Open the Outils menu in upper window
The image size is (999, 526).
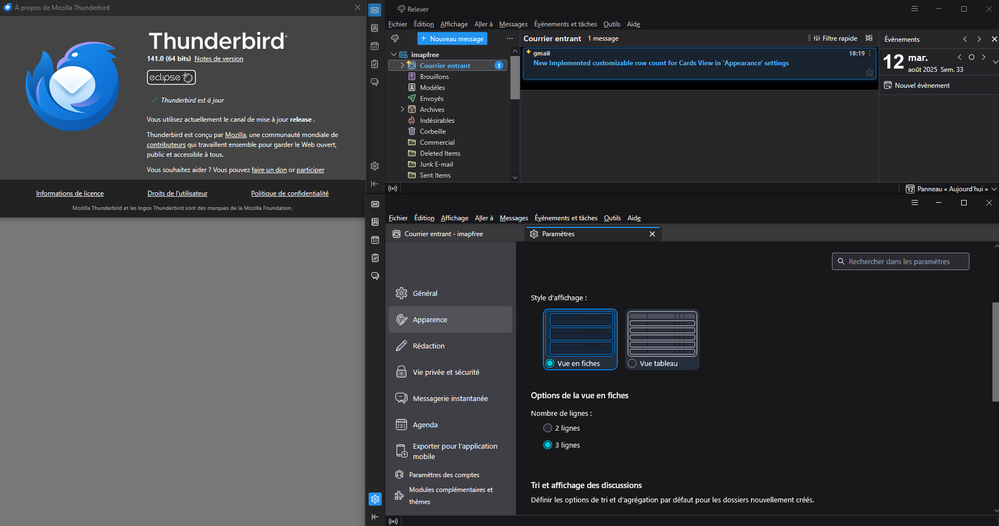coord(612,23)
